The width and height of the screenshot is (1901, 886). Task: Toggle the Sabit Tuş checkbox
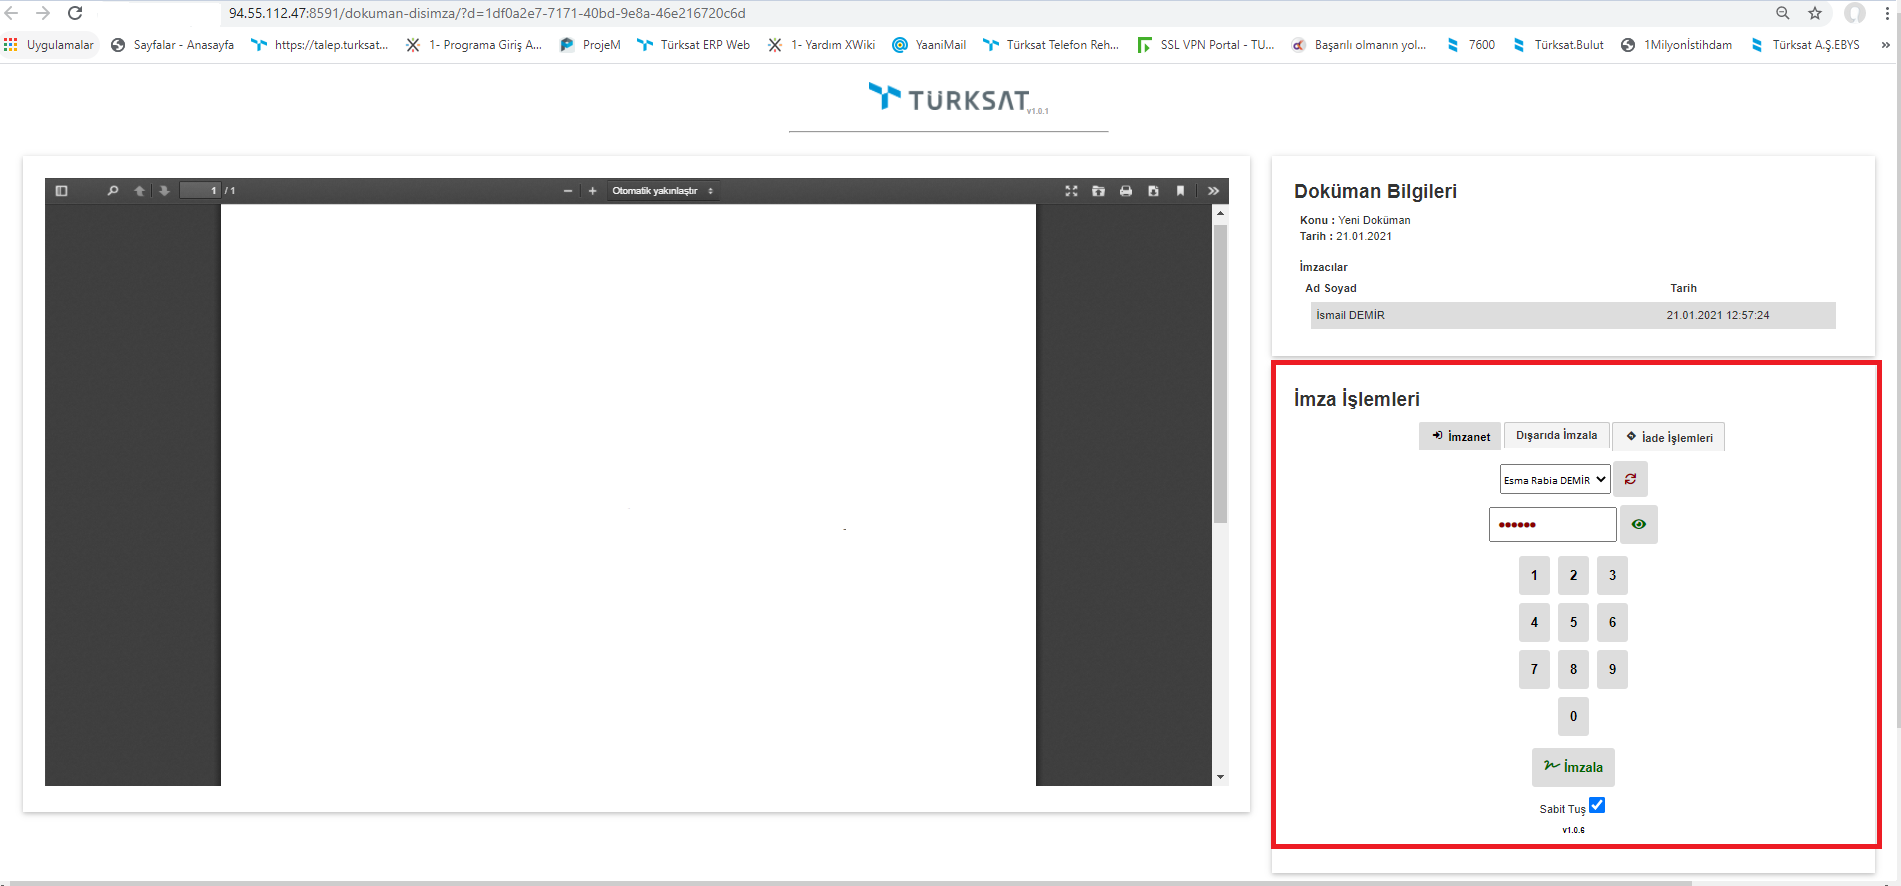click(x=1597, y=806)
